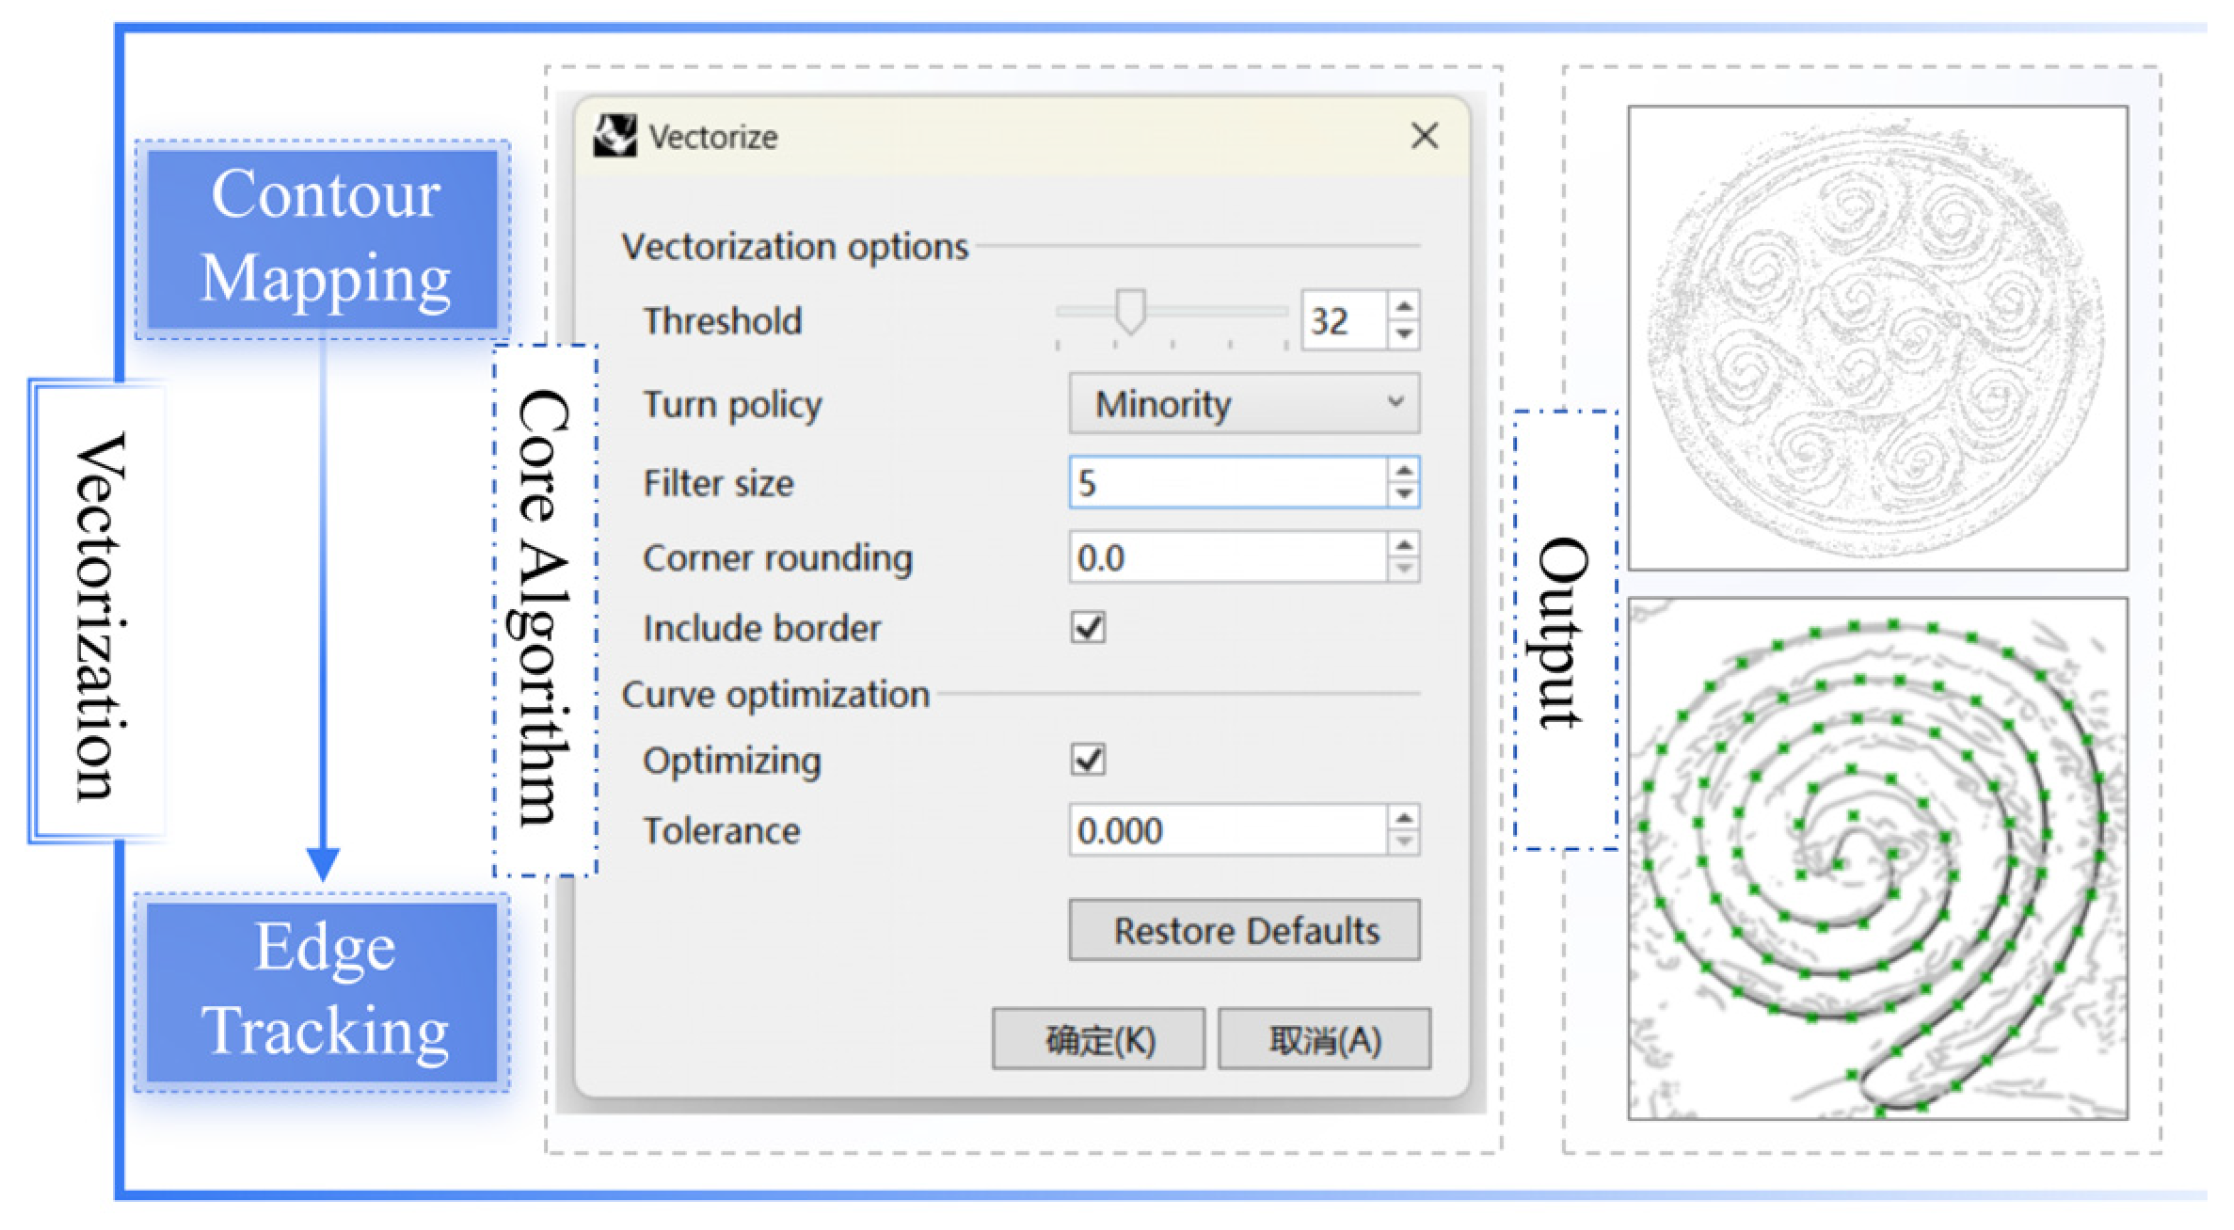The width and height of the screenshot is (2234, 1230).
Task: Decrease Threshold with down arrow
Action: tap(1404, 334)
